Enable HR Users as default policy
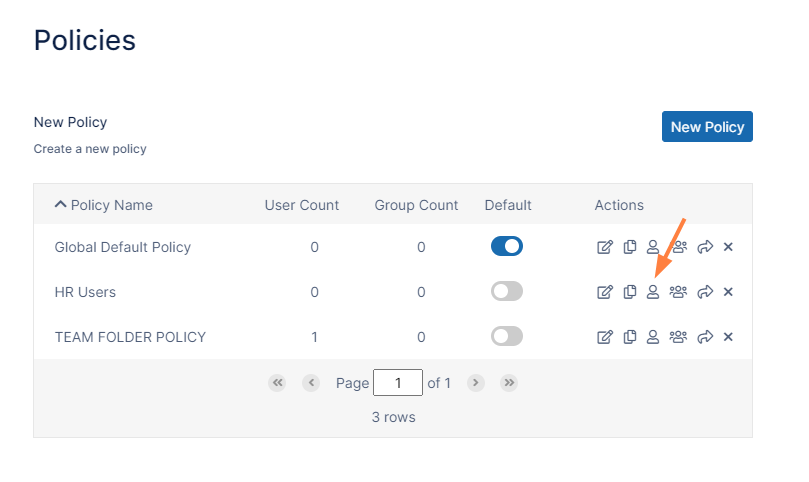809x482 pixels. (x=507, y=291)
